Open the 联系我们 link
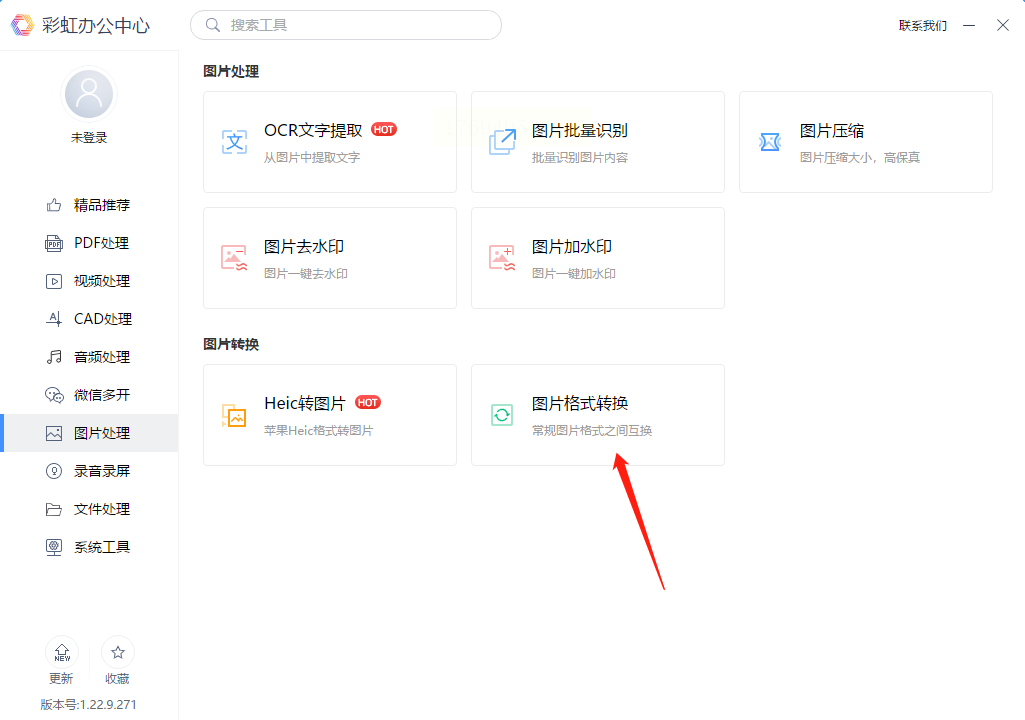This screenshot has width=1025, height=720. pyautogui.click(x=922, y=26)
